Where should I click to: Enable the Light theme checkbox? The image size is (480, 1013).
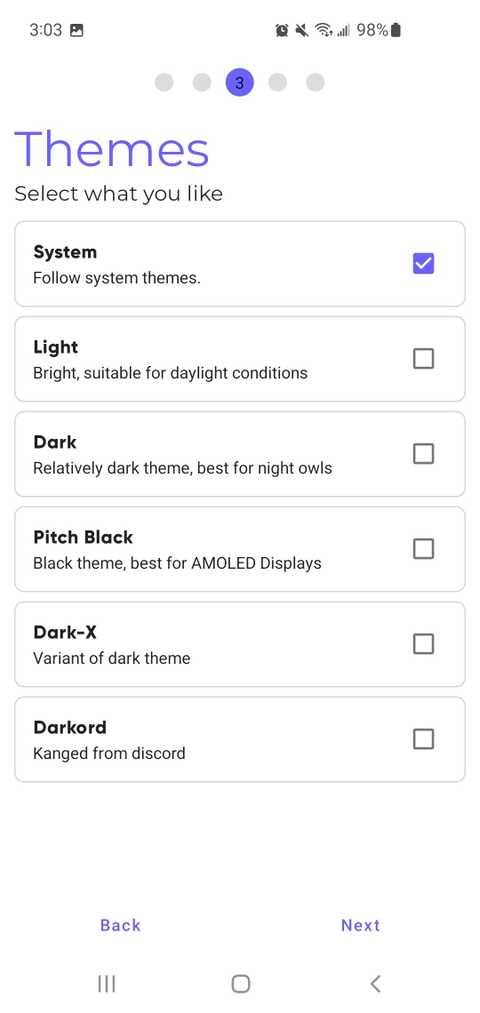(x=423, y=359)
